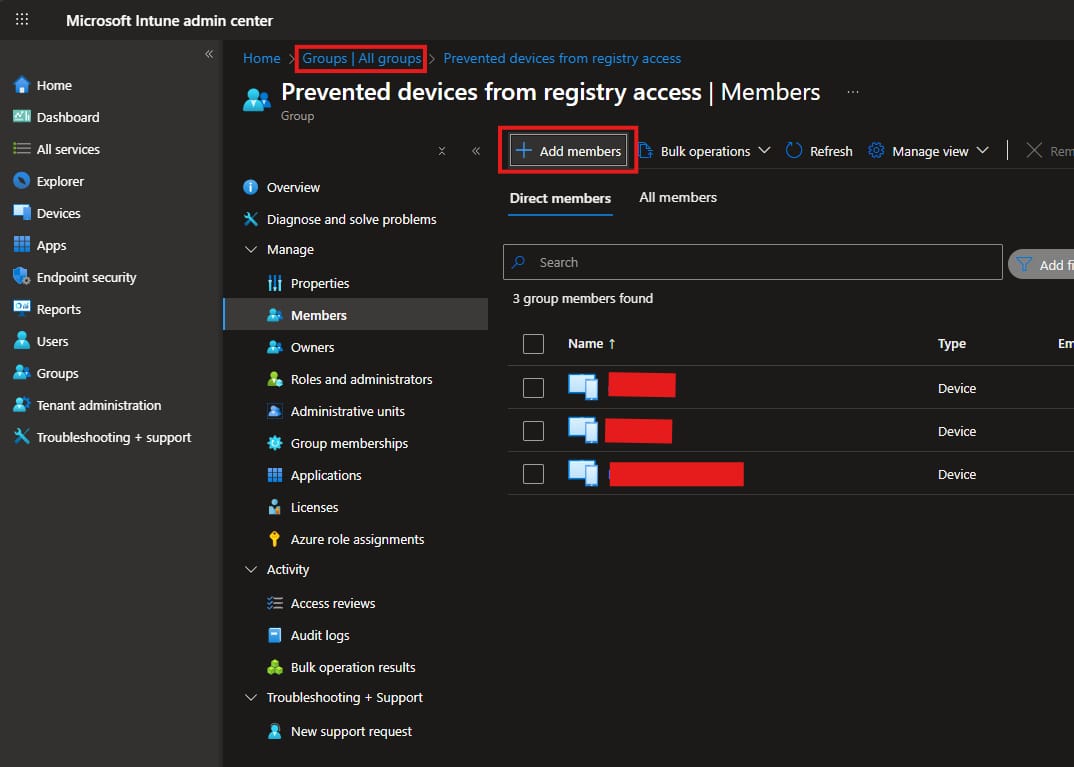Click the third device row icon

(x=583, y=473)
